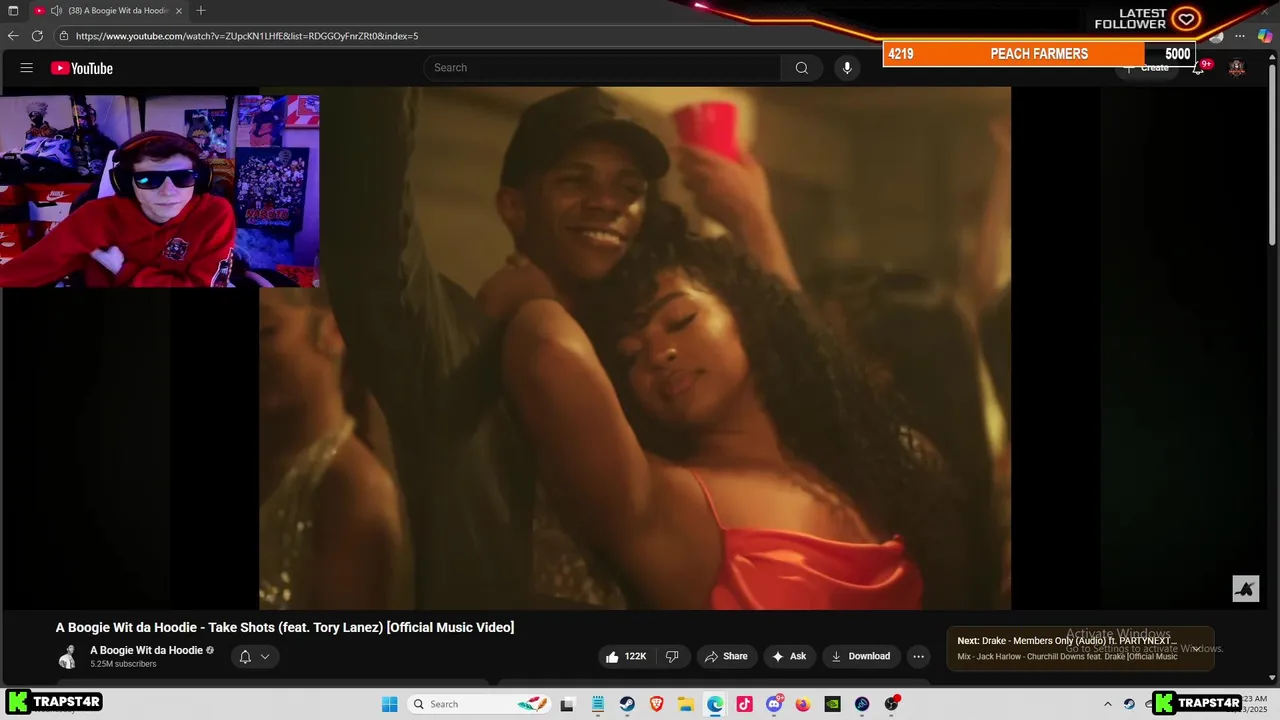Image resolution: width=1280 pixels, height=720 pixels.
Task: Open Brave browser from the taskbar
Action: 656,704
